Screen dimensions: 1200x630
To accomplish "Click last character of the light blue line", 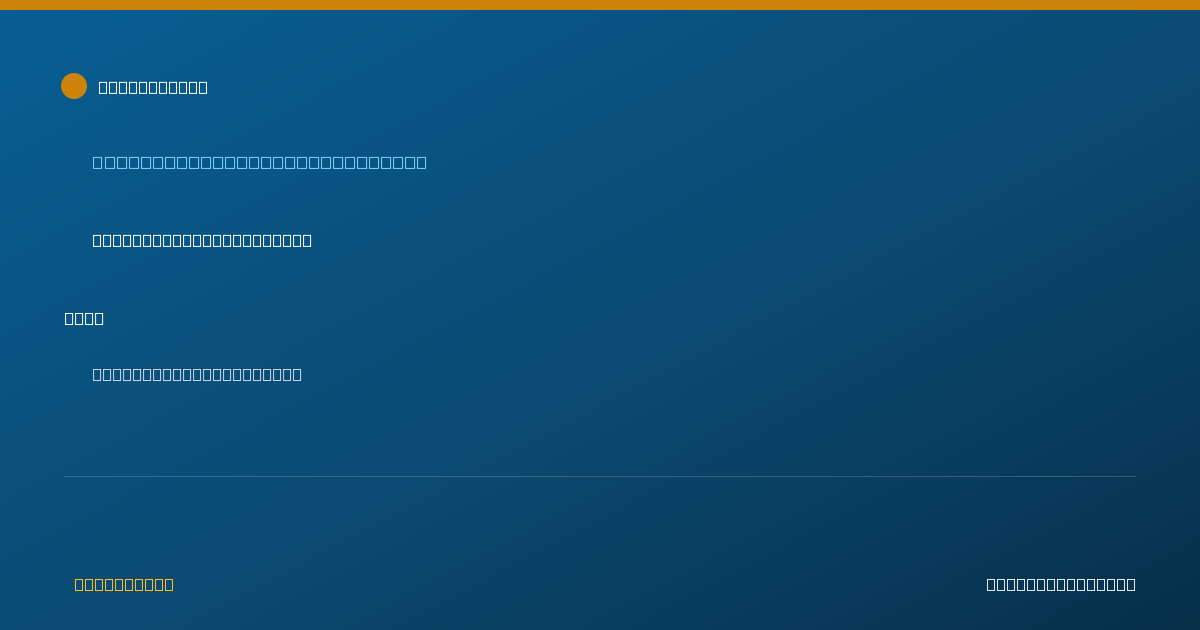I will (x=422, y=162).
